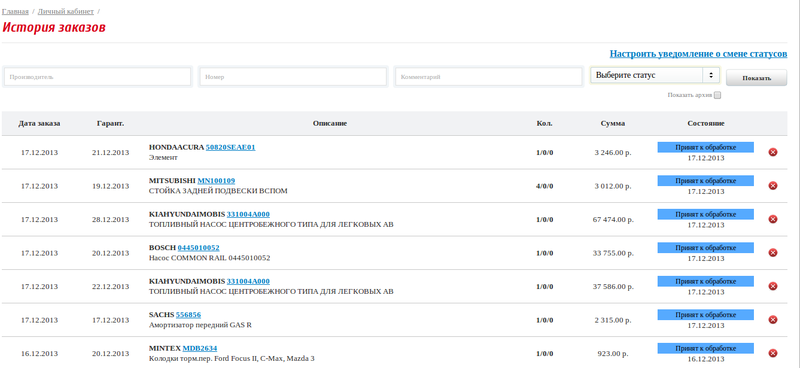Focus the Комментарий input field
The width and height of the screenshot is (800, 368).
(489, 77)
